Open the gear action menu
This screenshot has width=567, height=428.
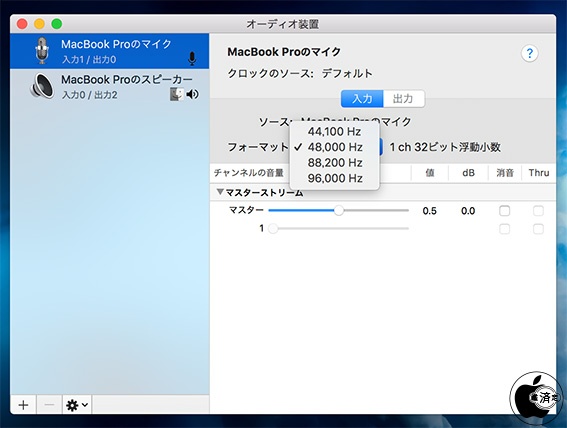(x=77, y=405)
